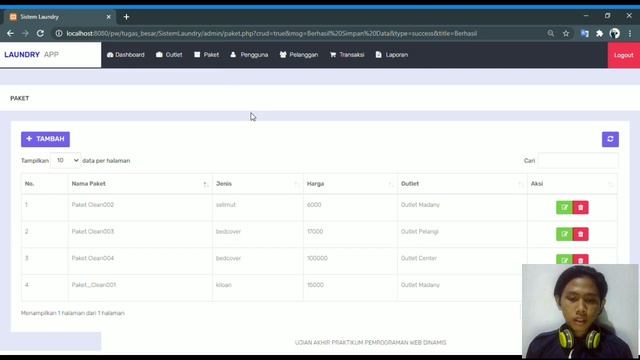Close the Sistem Laundry tab
The height and width of the screenshot is (360, 640).
coord(108,17)
